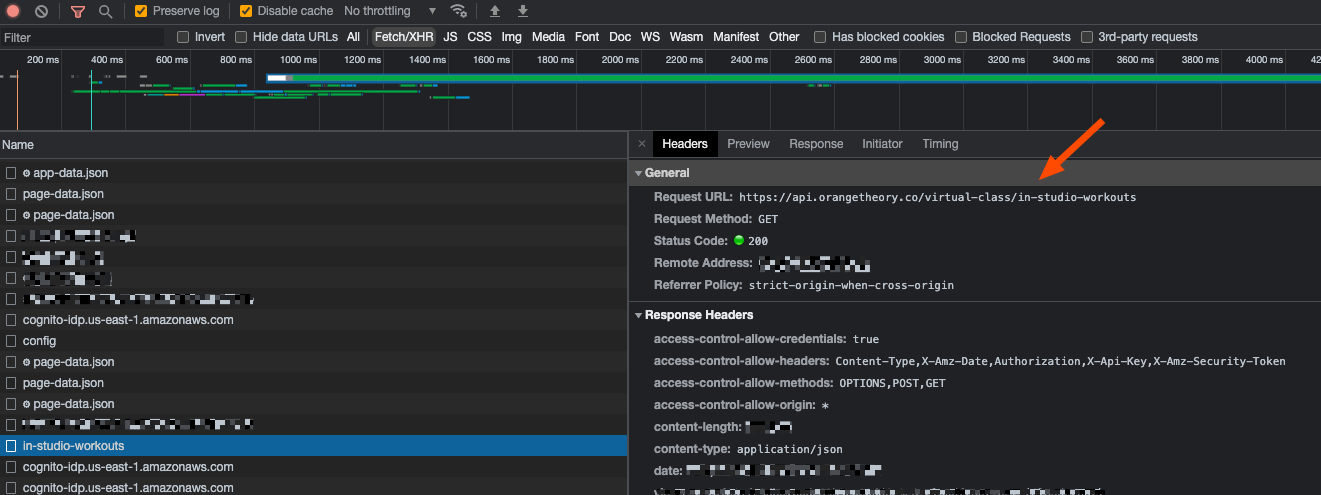Filter by Manifest requests
This screenshot has width=1321, height=495.
click(736, 37)
